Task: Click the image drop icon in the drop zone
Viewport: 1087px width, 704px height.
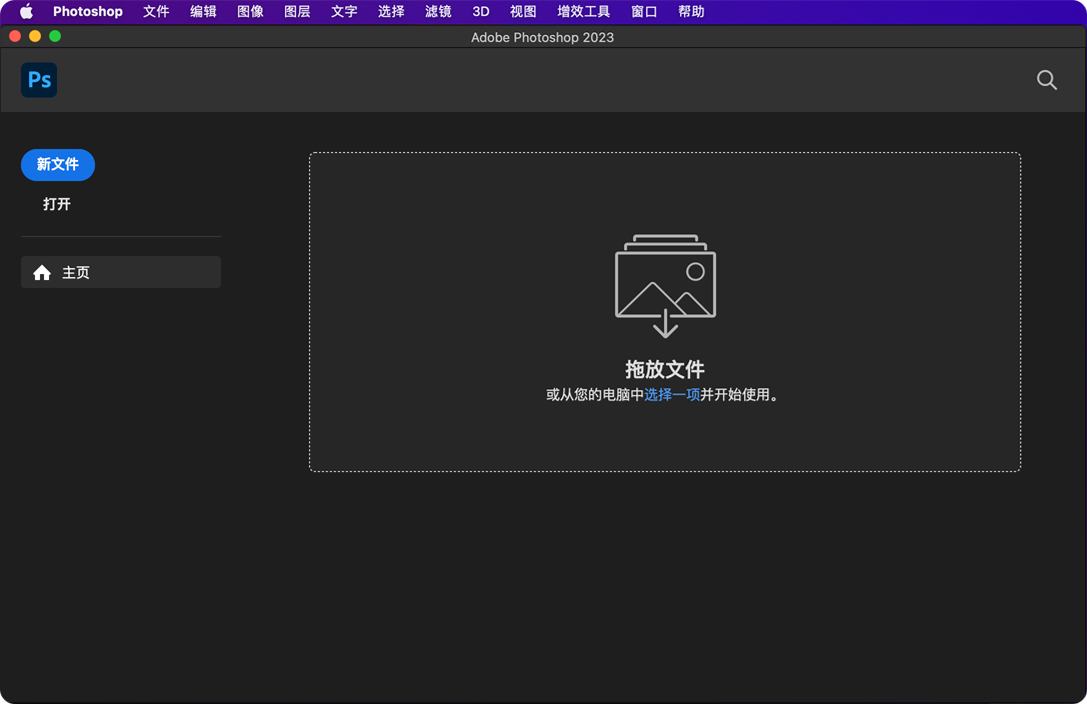Action: coord(665,286)
